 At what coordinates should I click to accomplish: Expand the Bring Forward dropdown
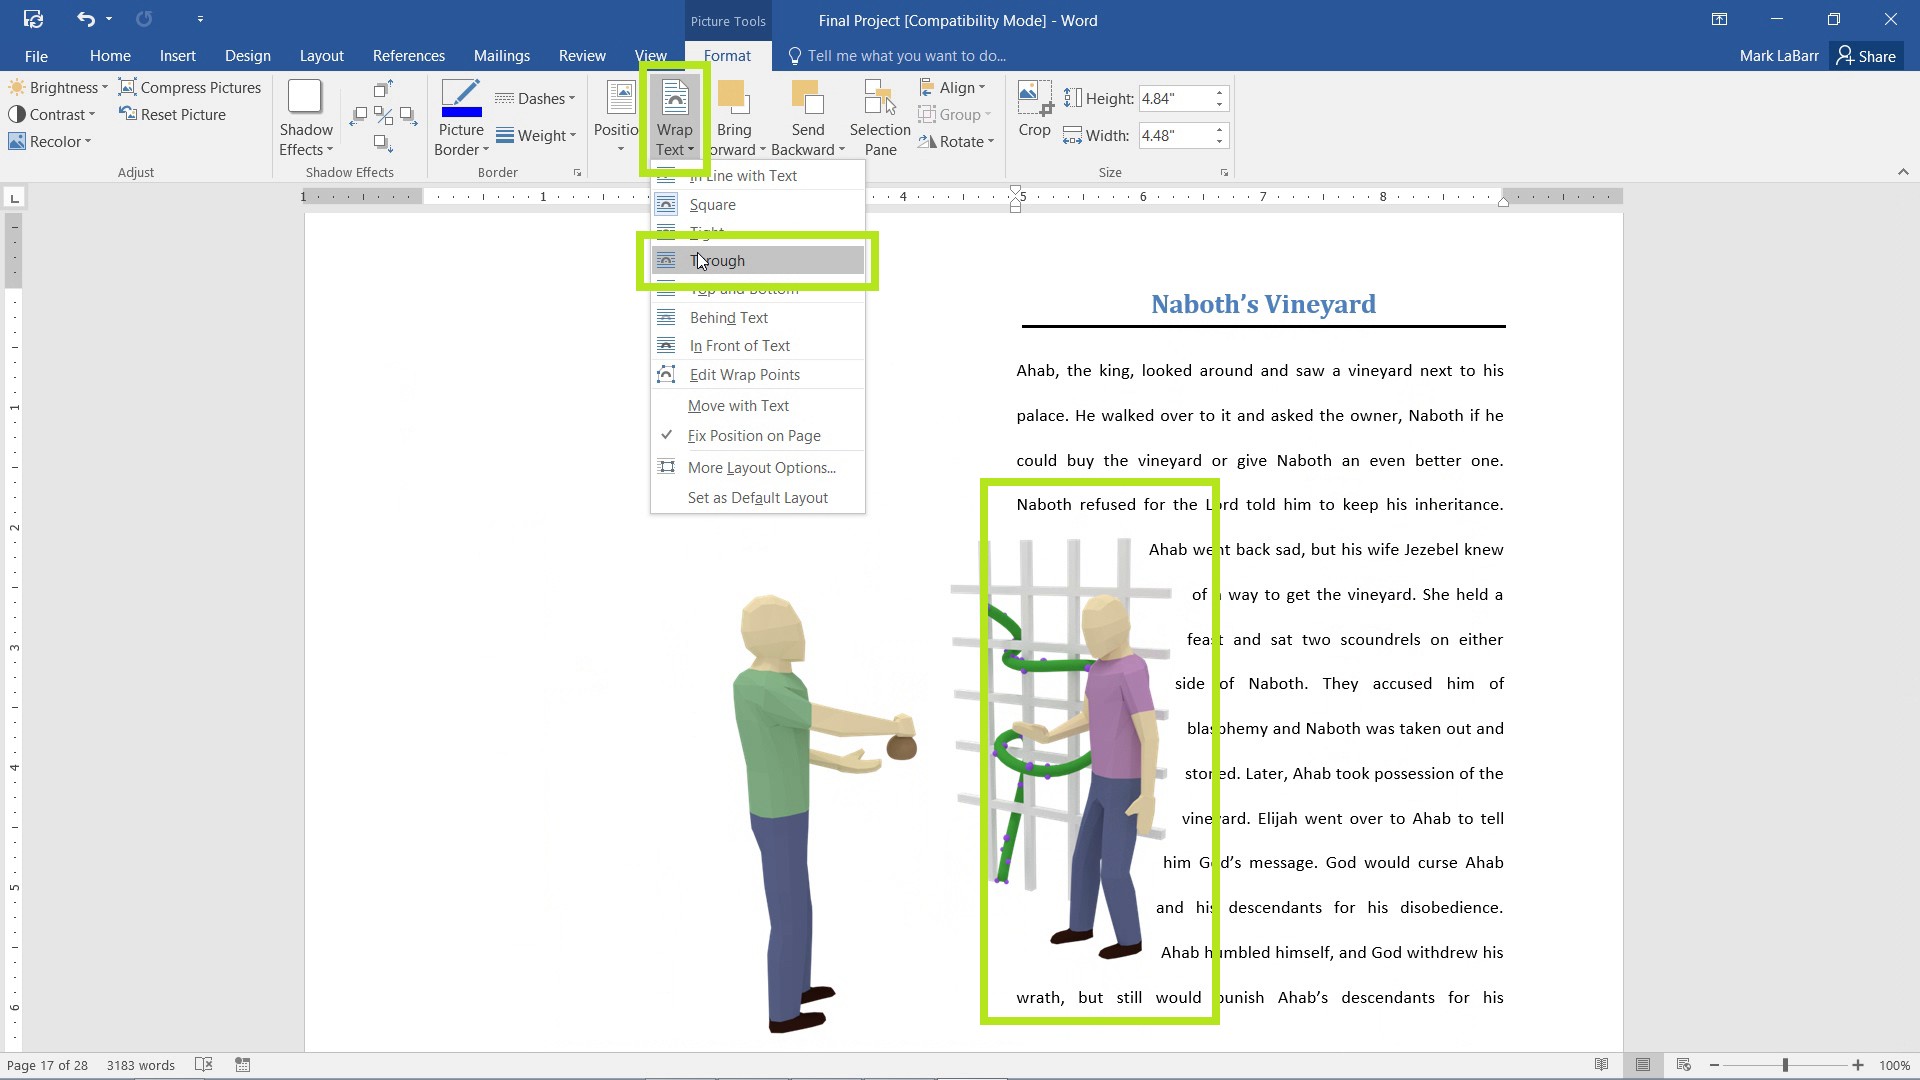coord(764,149)
